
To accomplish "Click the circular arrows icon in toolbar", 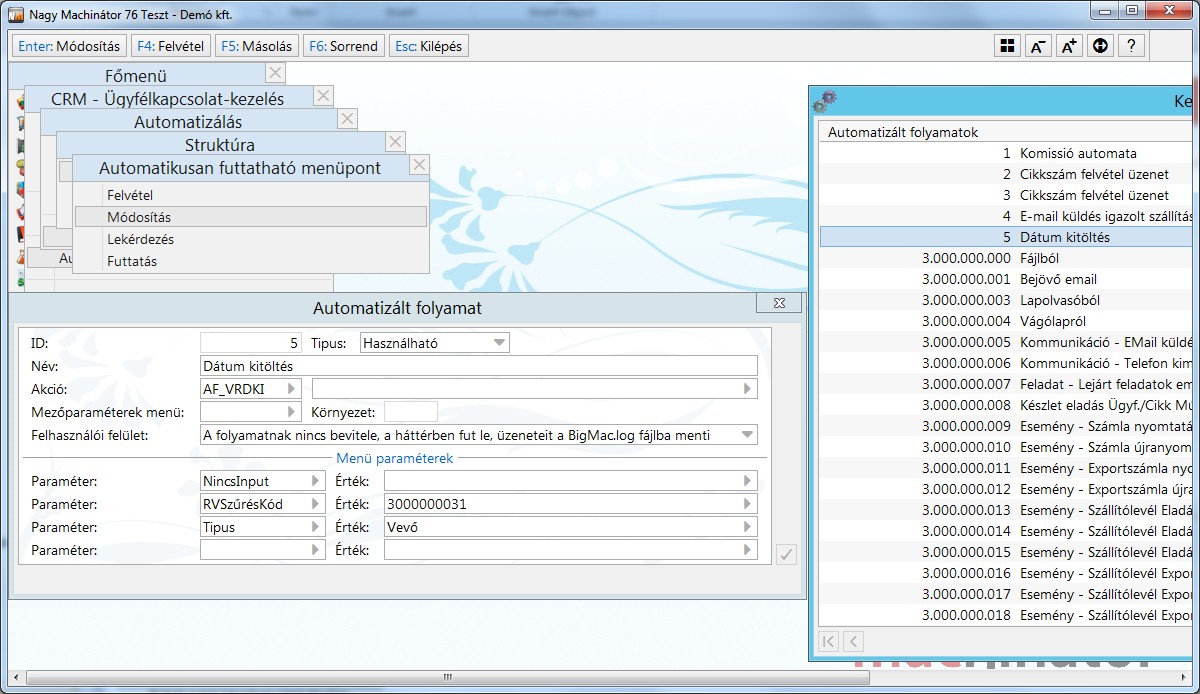I will pyautogui.click(x=1100, y=46).
